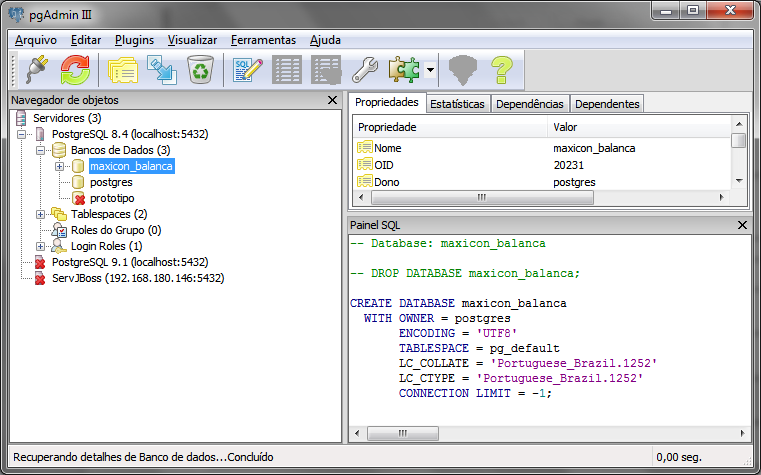Select the Nome property row
Image resolution: width=761 pixels, height=475 pixels.
pyautogui.click(x=541, y=148)
